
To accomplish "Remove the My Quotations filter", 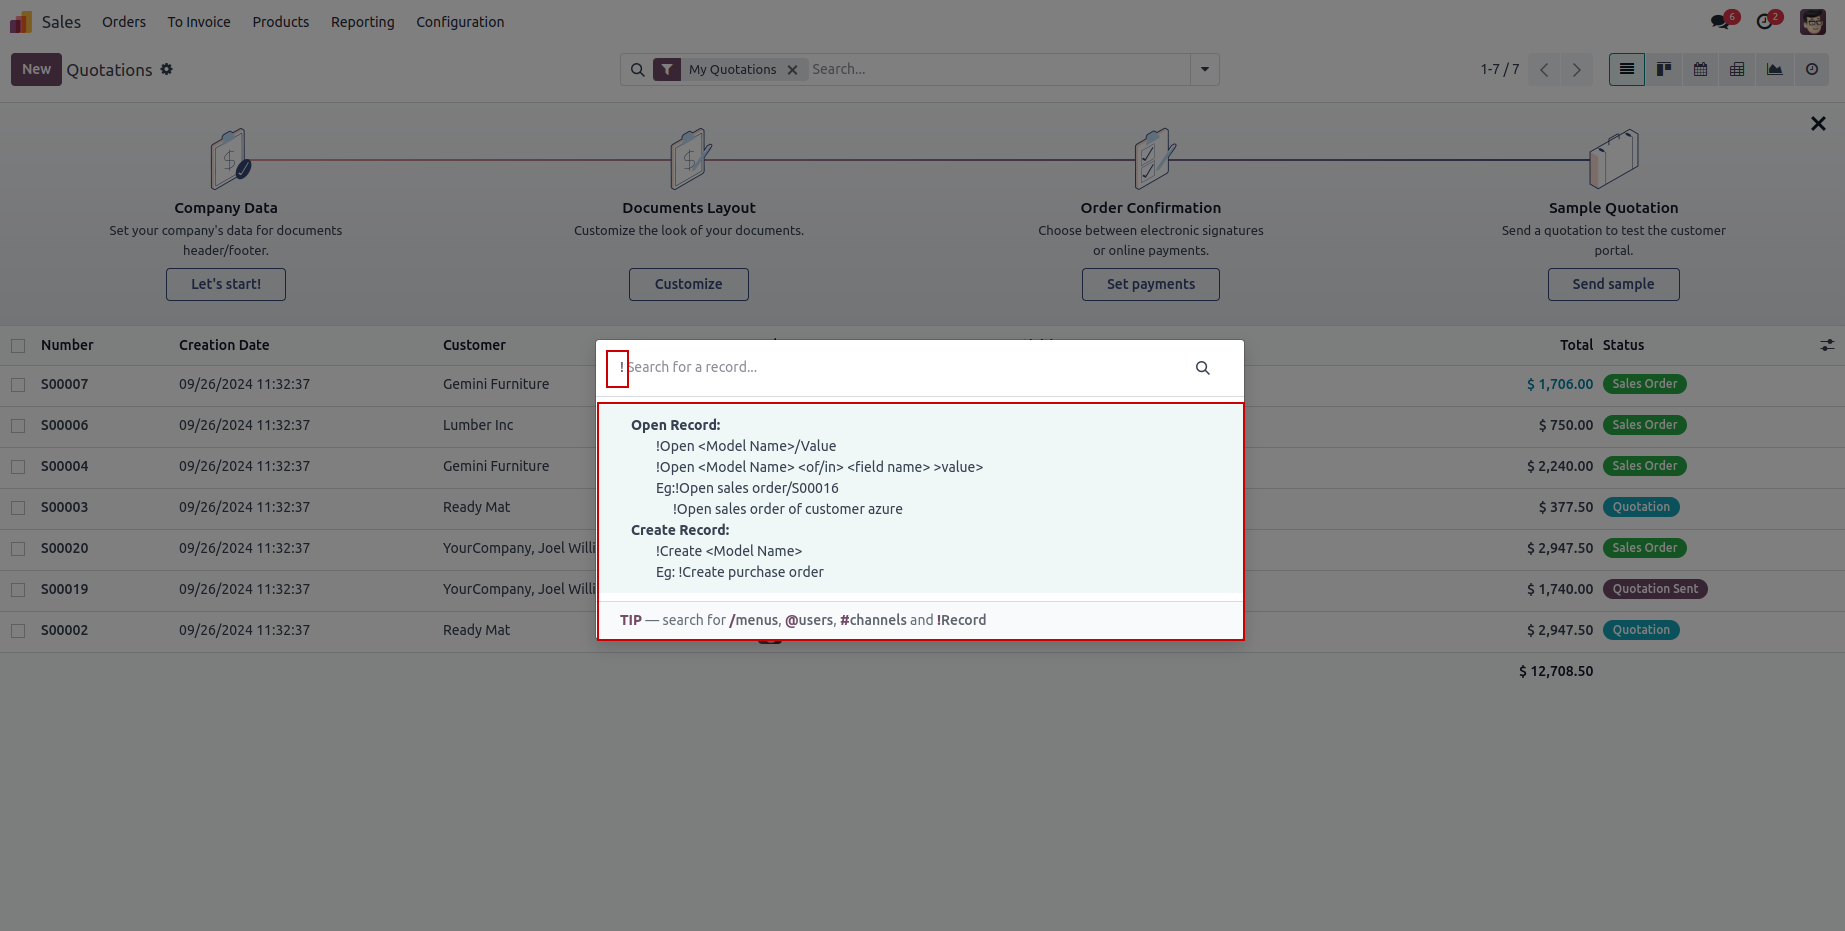I will tap(792, 70).
